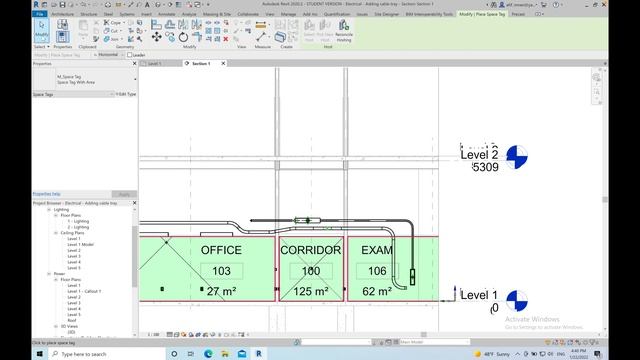640x360 pixels.
Task: Click the Cortana circle icon in taskbar
Action: pyautogui.click(x=174, y=354)
